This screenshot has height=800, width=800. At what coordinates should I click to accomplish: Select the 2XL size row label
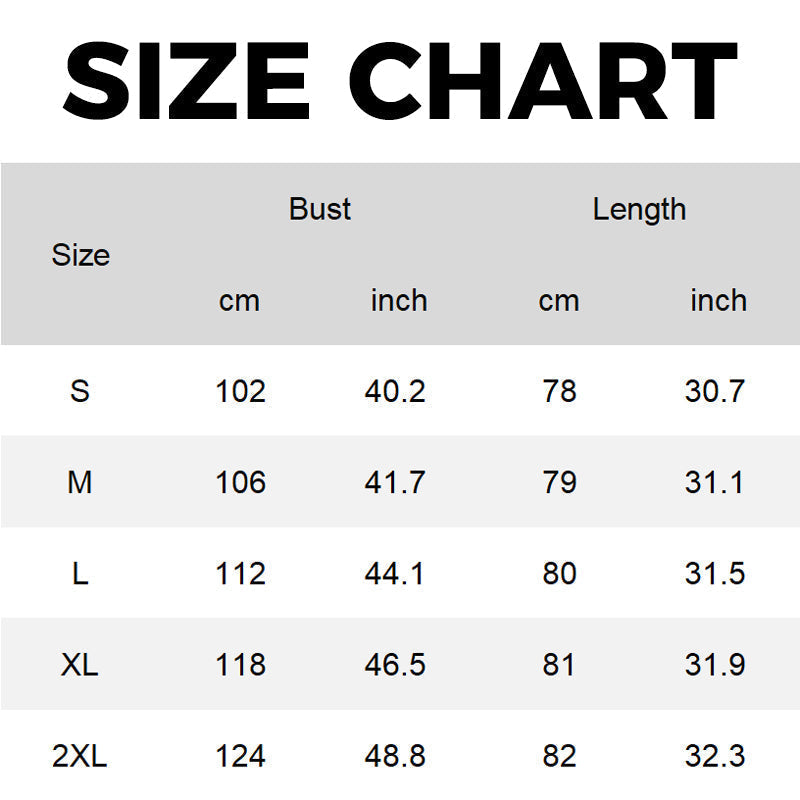tap(80, 756)
